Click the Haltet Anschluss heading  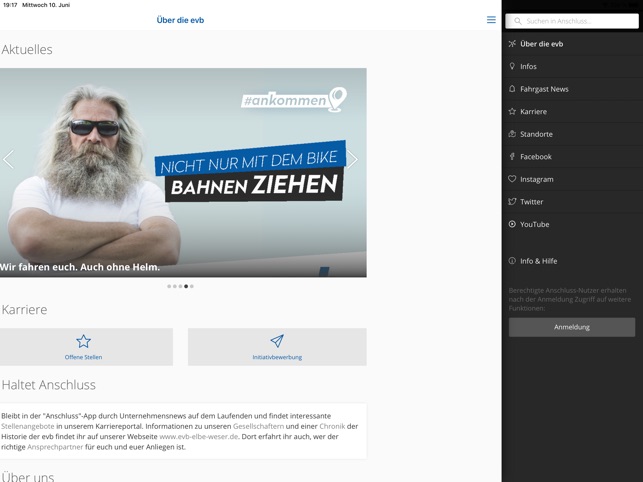point(48,385)
